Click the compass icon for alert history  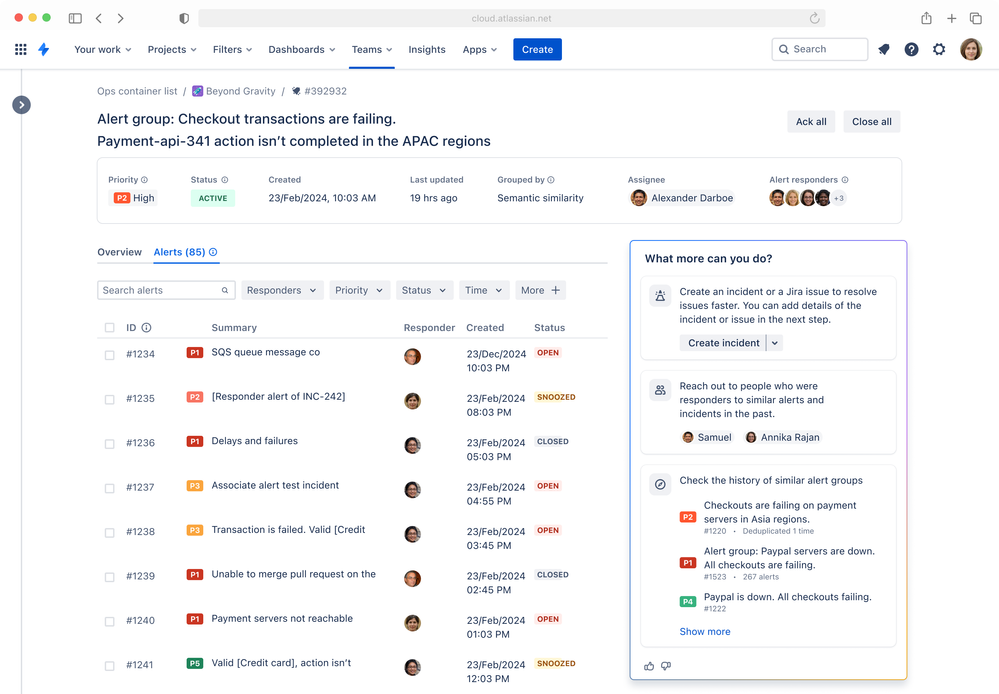coord(660,484)
